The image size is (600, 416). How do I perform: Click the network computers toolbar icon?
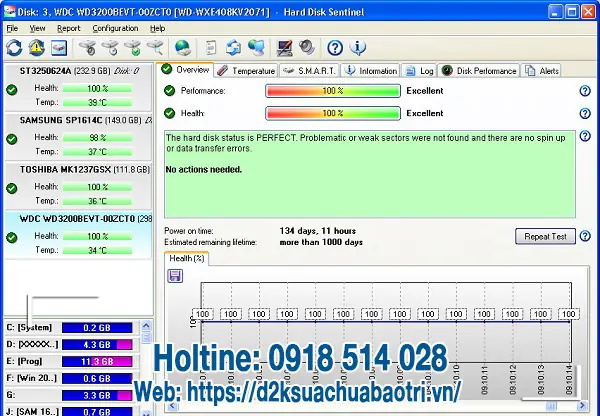point(256,48)
